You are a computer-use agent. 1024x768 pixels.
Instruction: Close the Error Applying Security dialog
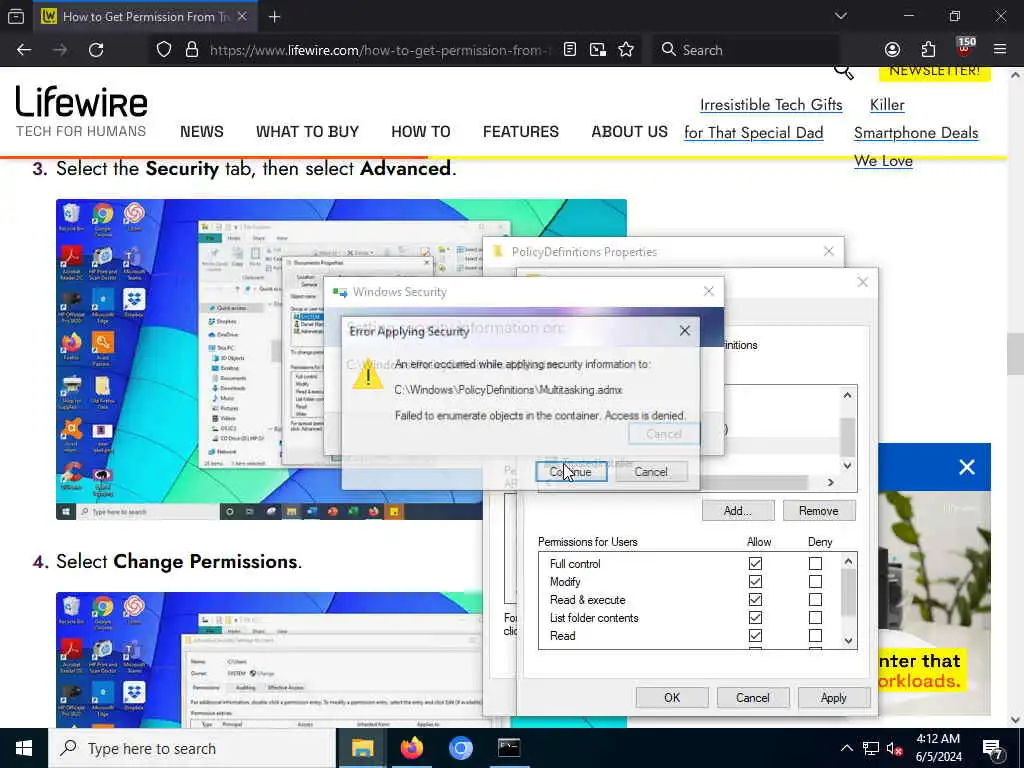click(x=684, y=331)
